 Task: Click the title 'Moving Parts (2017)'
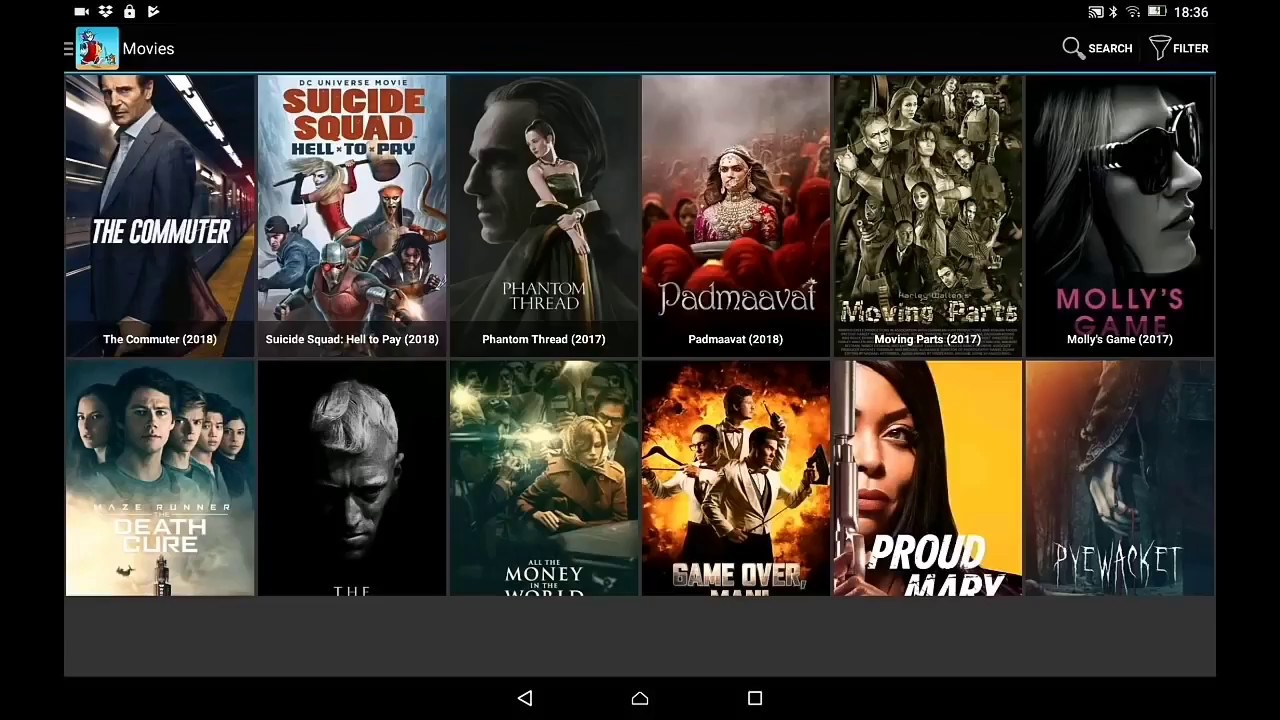point(928,339)
